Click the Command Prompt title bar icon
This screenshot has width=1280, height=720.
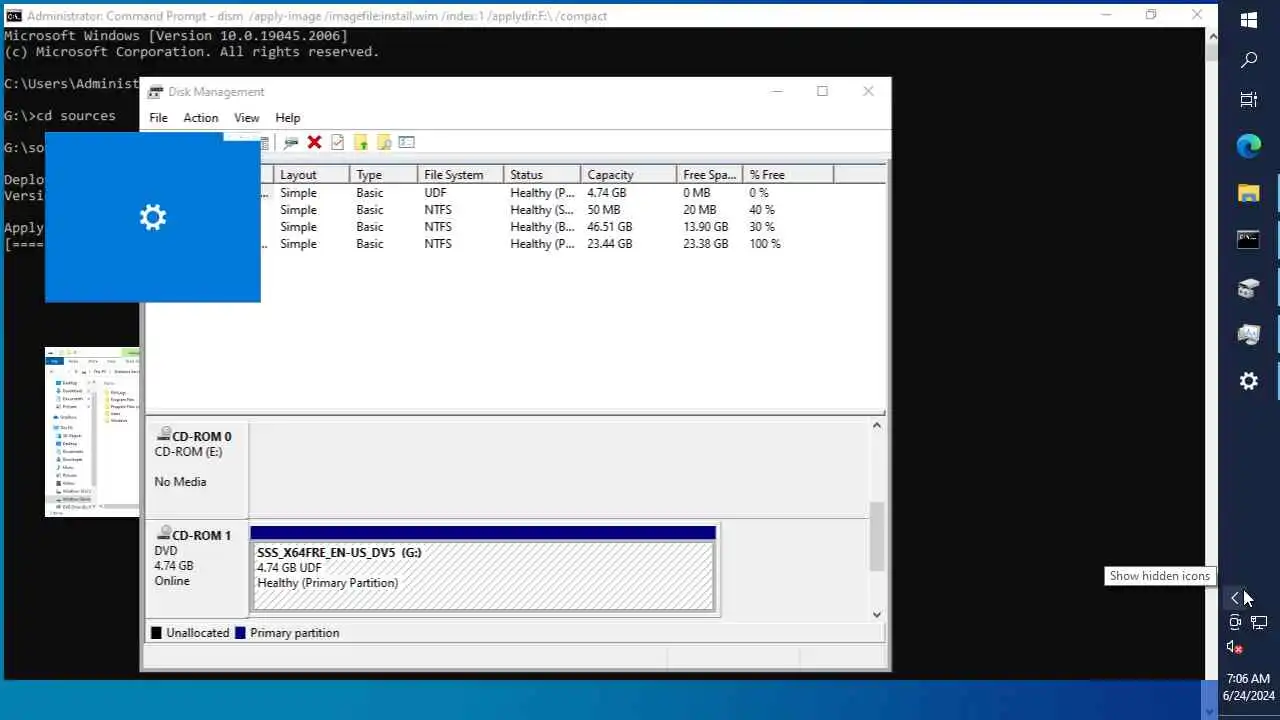pos(14,16)
